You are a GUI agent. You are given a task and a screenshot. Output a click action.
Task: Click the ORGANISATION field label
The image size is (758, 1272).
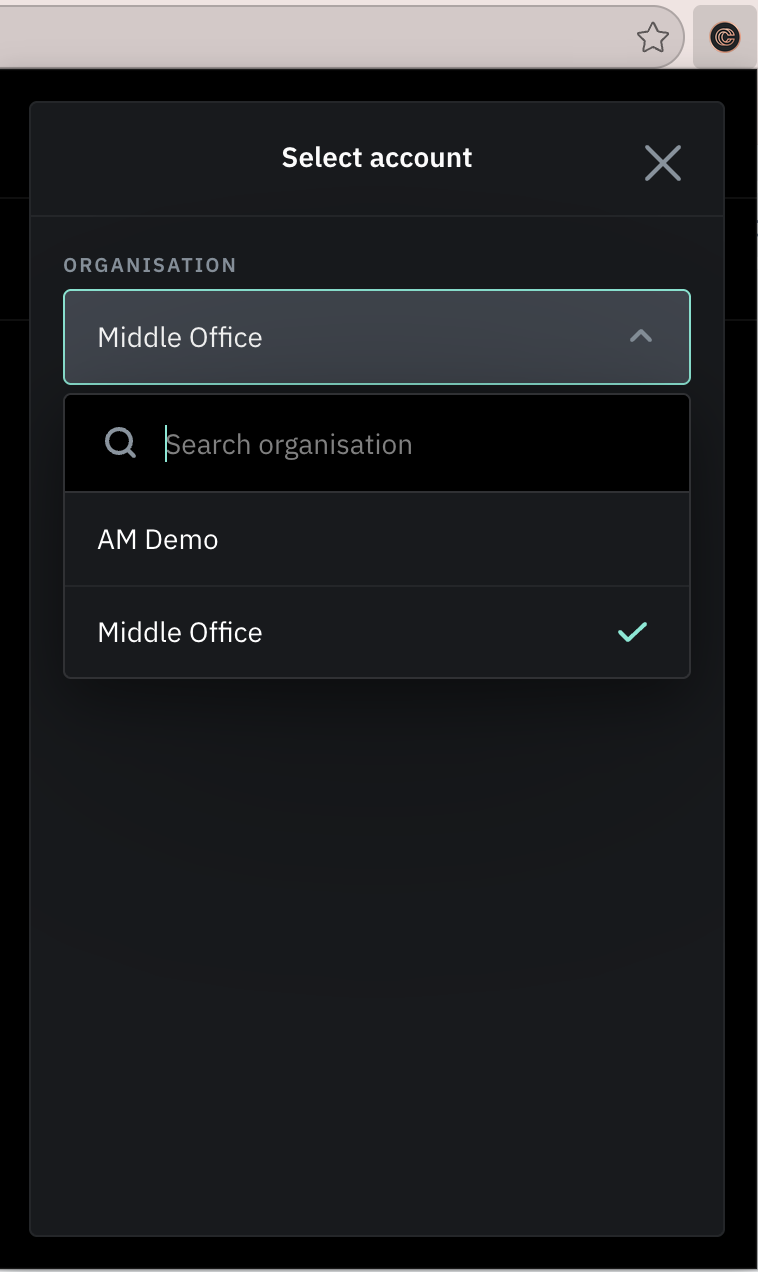(x=150, y=265)
